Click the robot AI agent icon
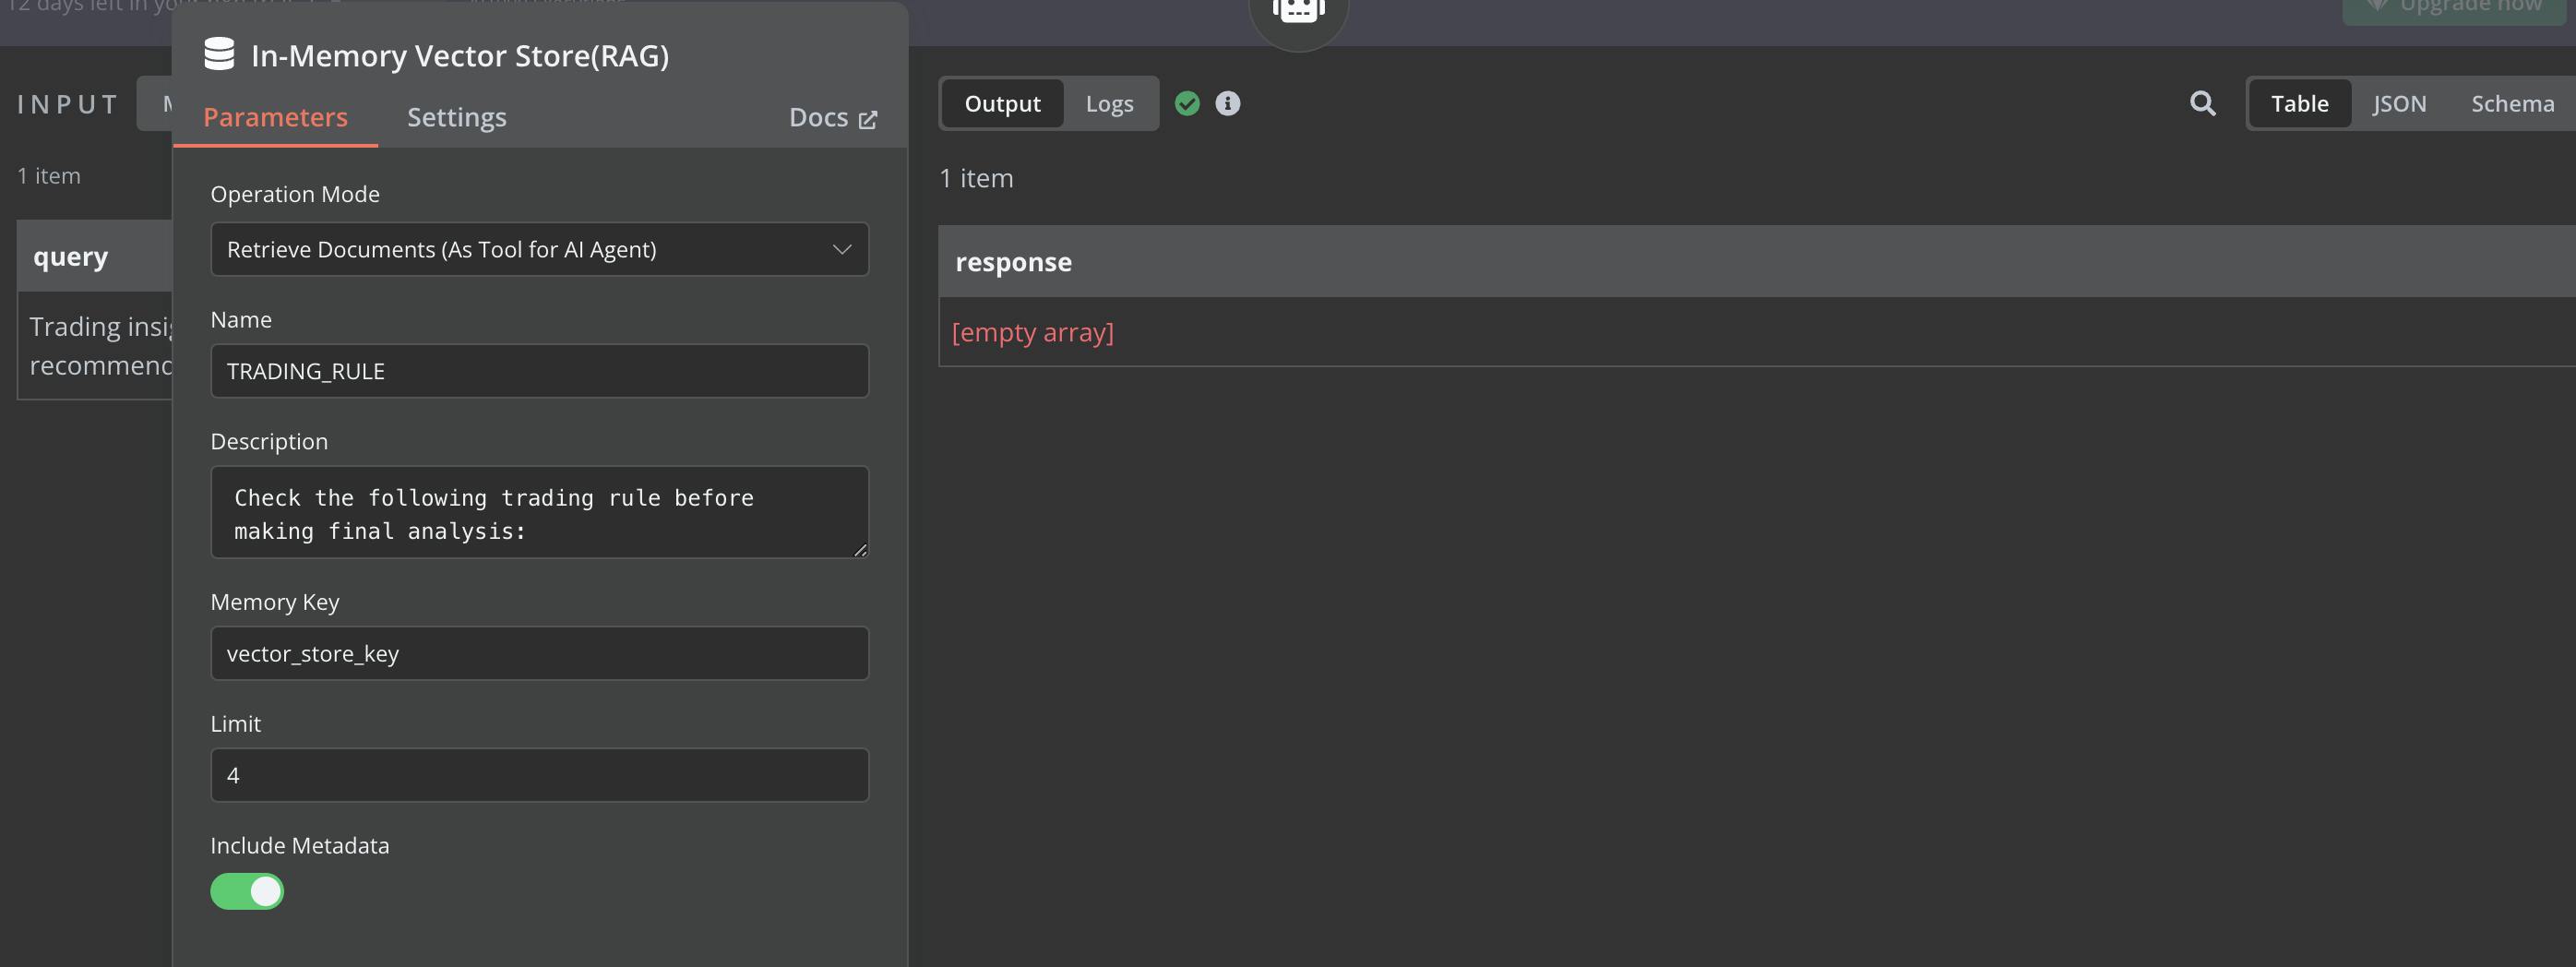The image size is (2576, 967). (1298, 12)
